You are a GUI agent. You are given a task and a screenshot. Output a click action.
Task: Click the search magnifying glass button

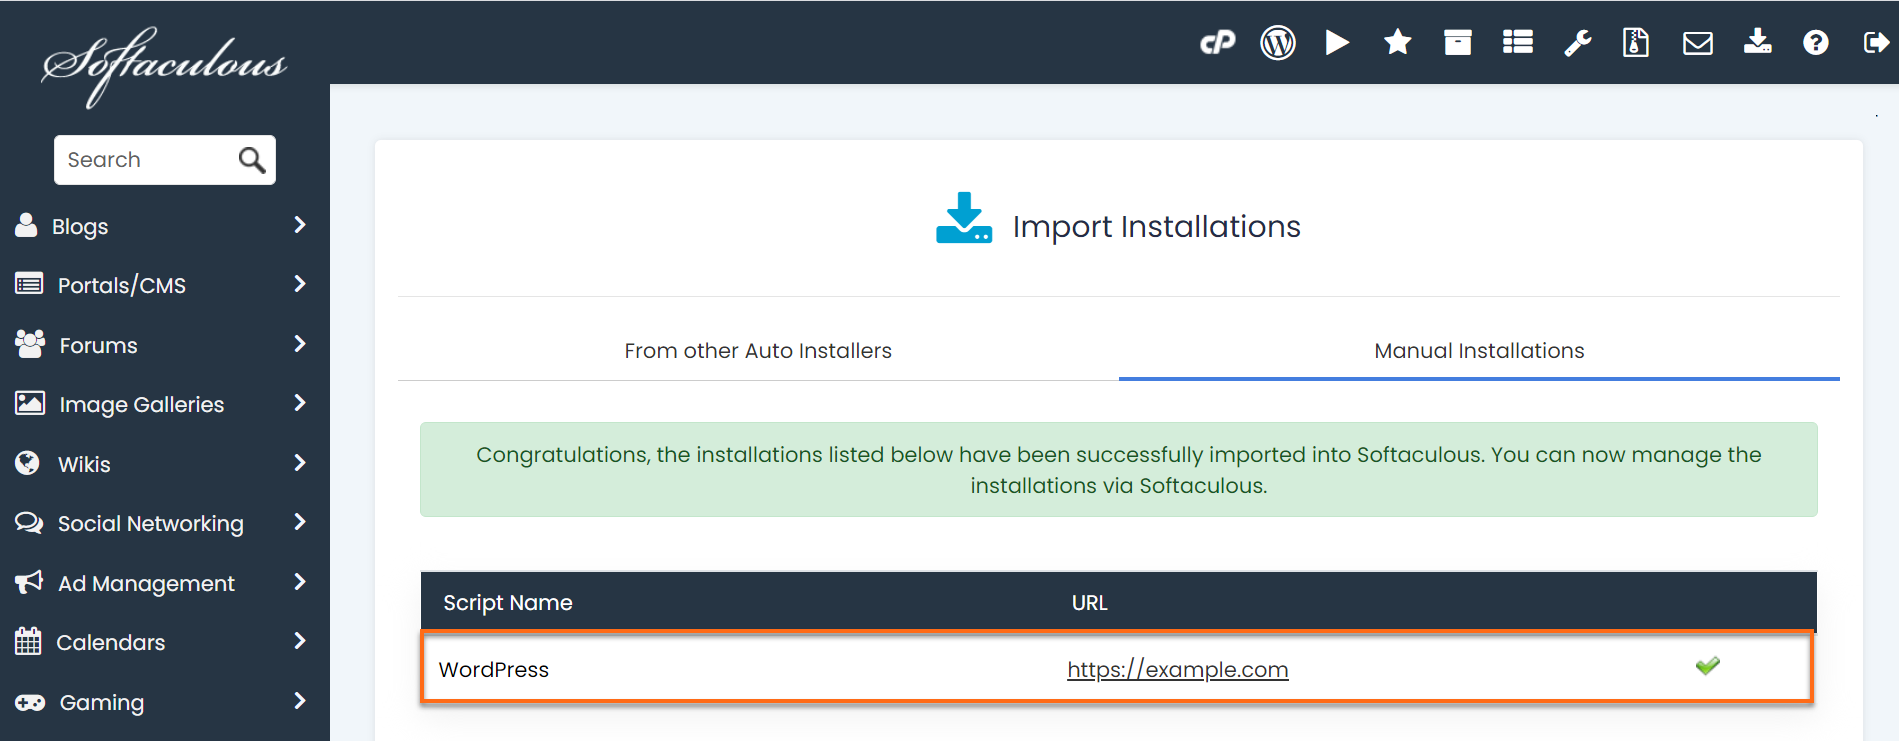252,160
